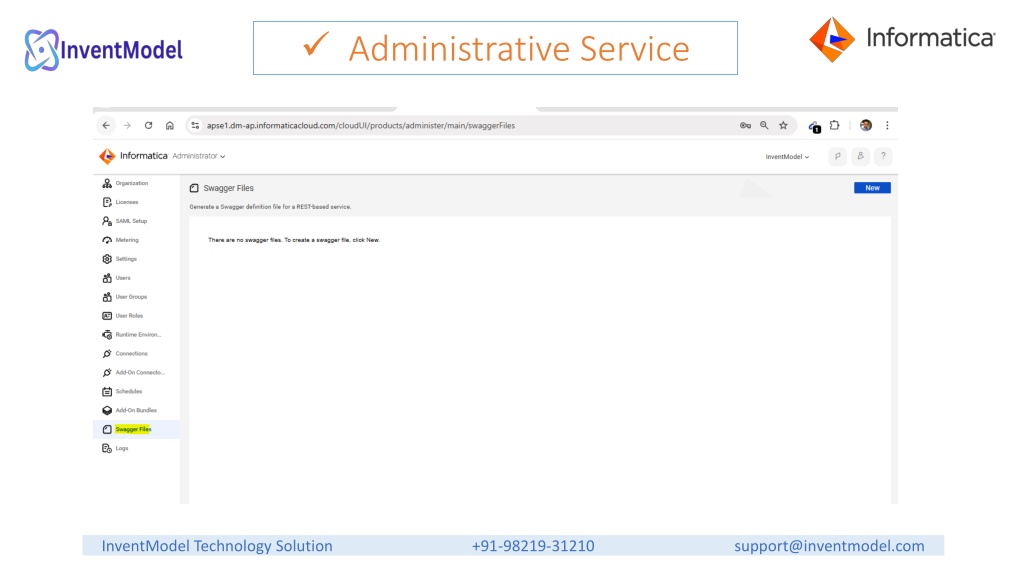Click the blue New button

point(872,188)
